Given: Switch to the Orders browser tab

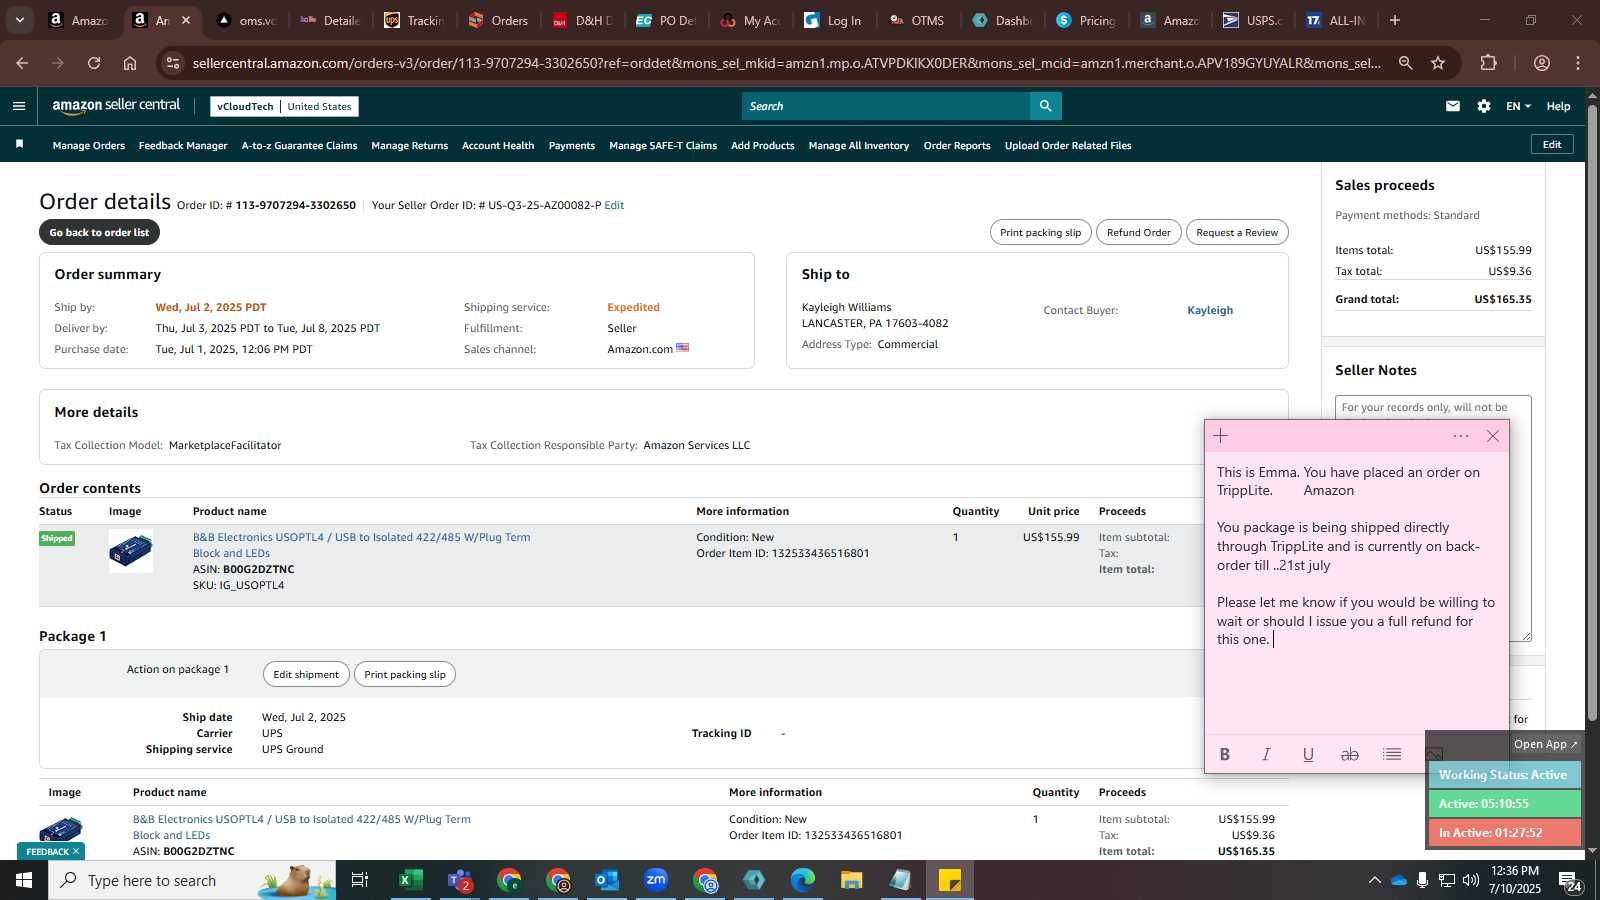Looking at the screenshot, I should pos(499,20).
